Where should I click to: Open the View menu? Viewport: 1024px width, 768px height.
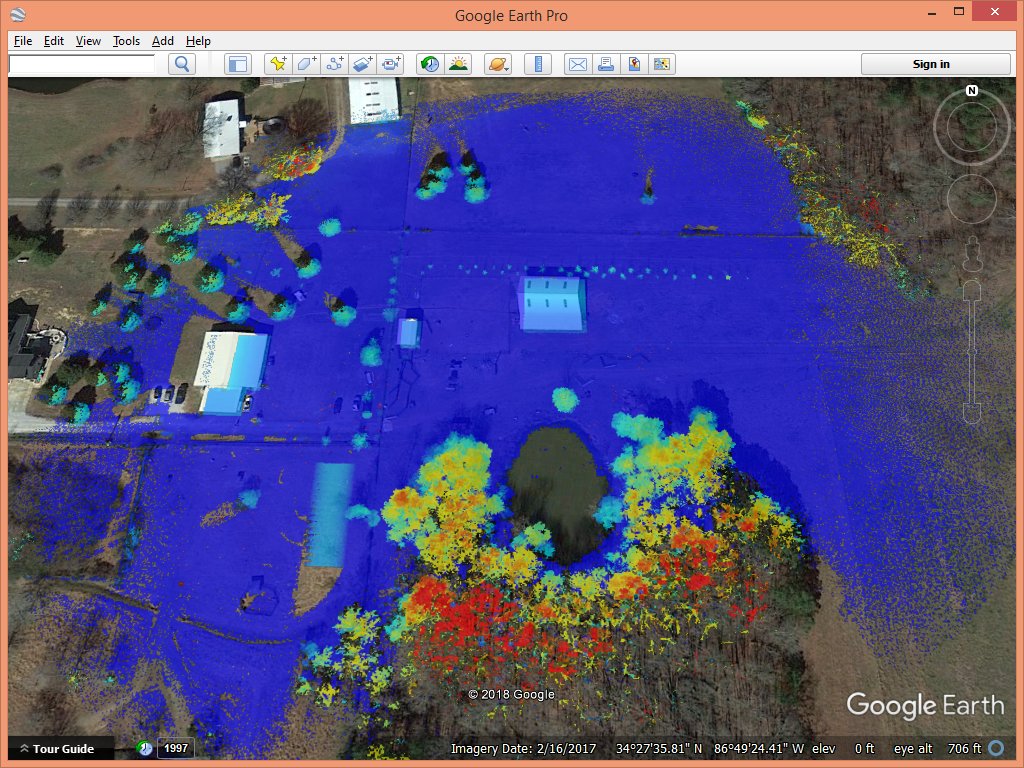[x=88, y=41]
